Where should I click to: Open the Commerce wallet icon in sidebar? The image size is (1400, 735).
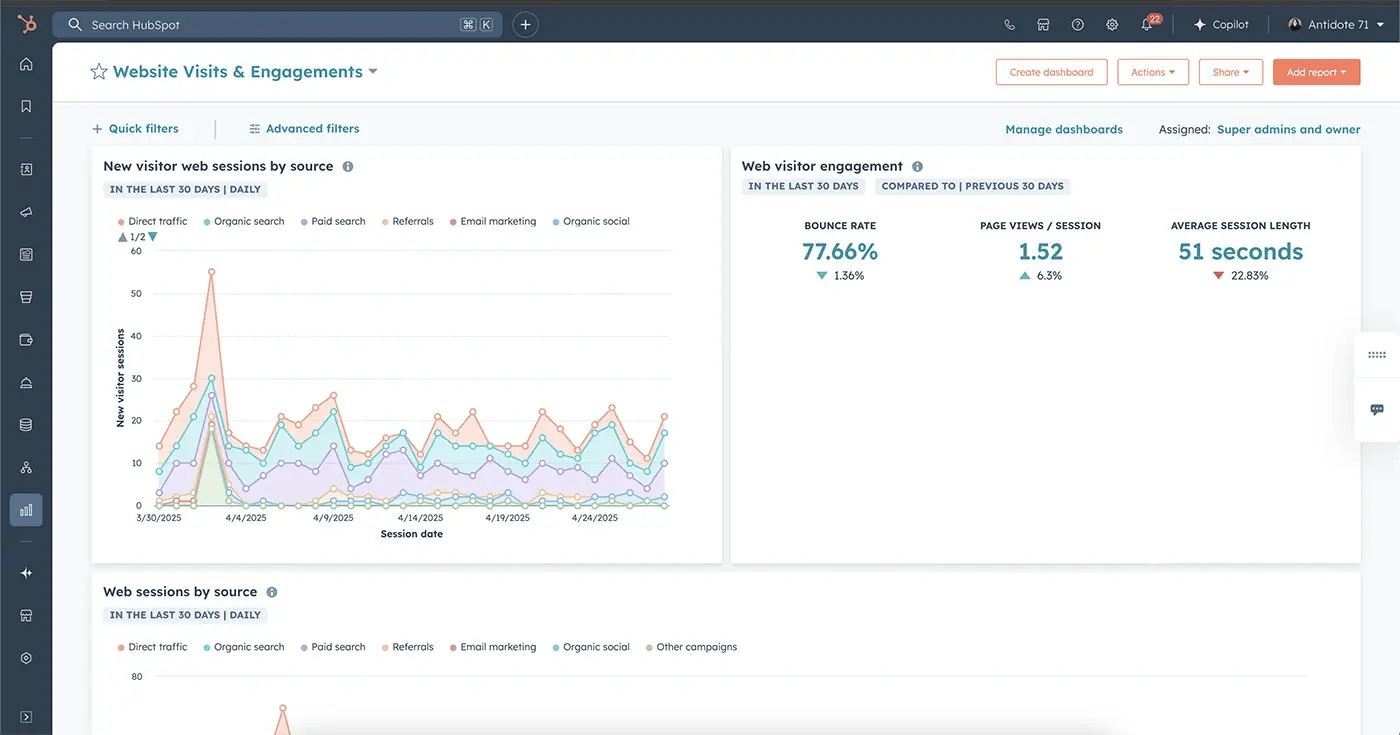click(x=26, y=340)
